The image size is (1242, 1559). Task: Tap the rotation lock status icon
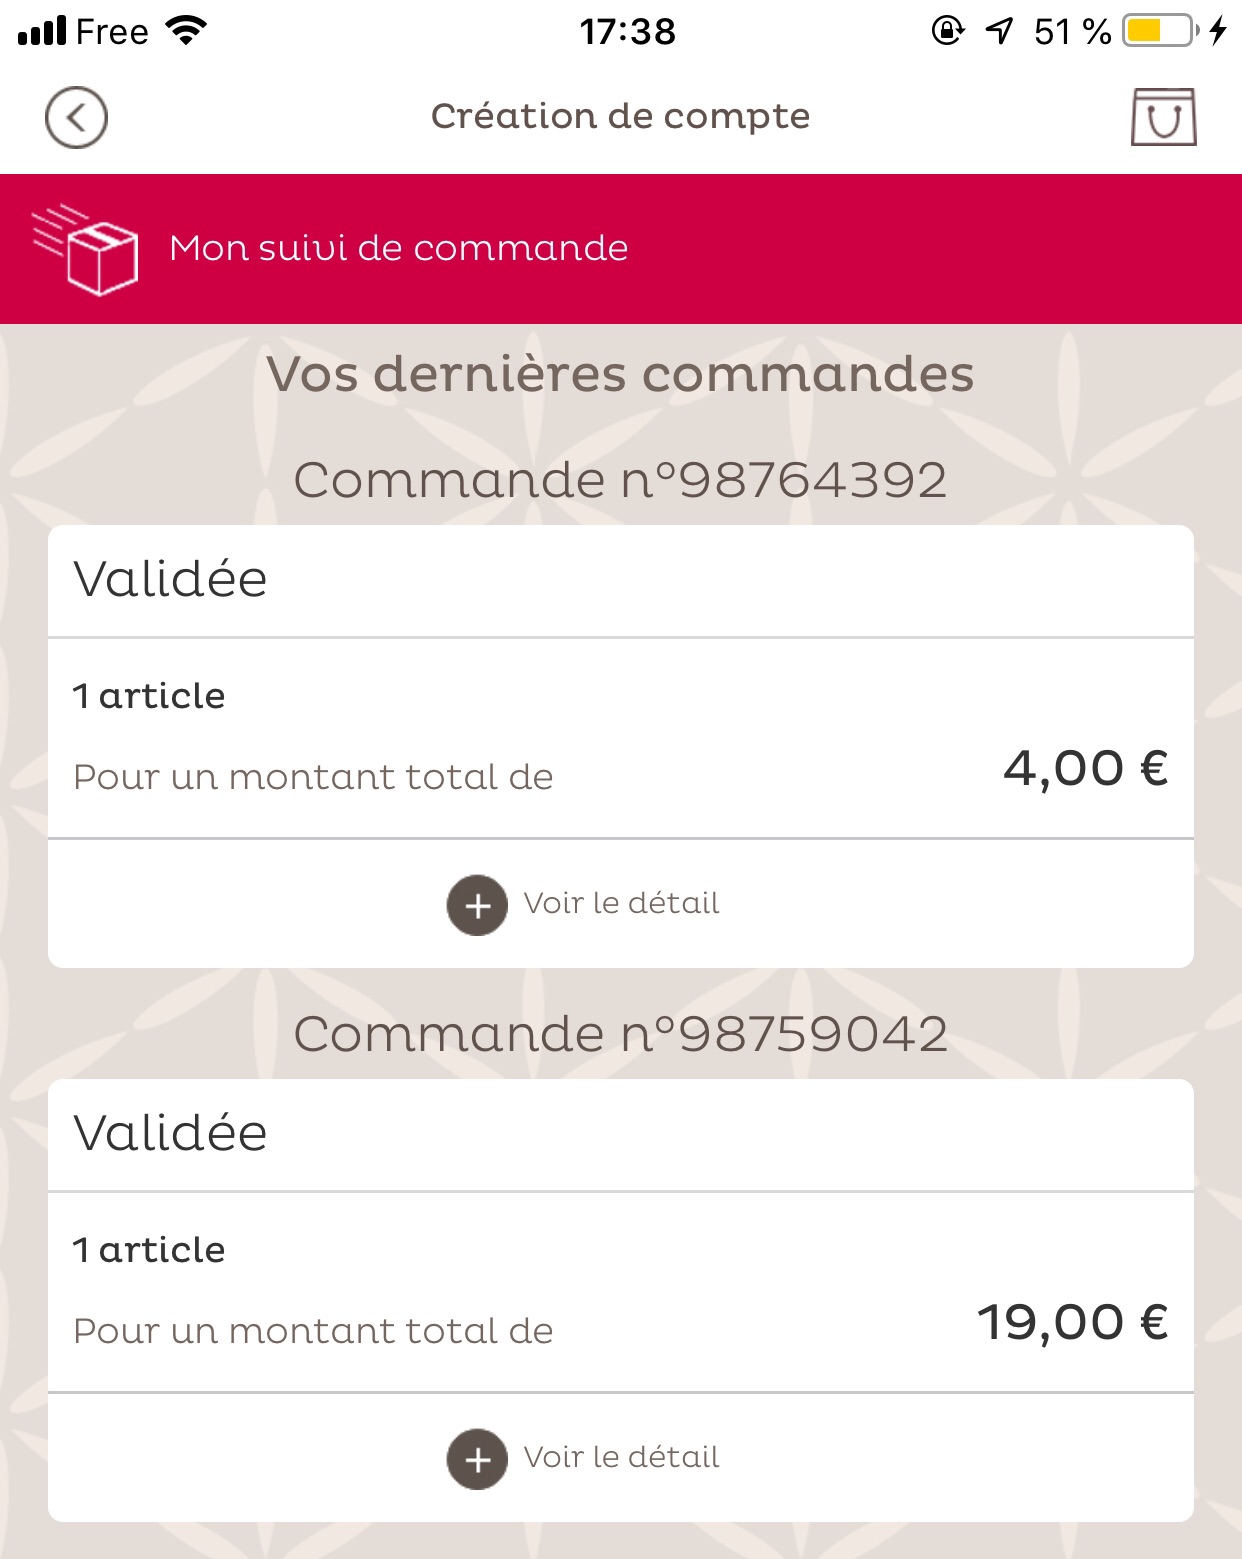pos(947,31)
